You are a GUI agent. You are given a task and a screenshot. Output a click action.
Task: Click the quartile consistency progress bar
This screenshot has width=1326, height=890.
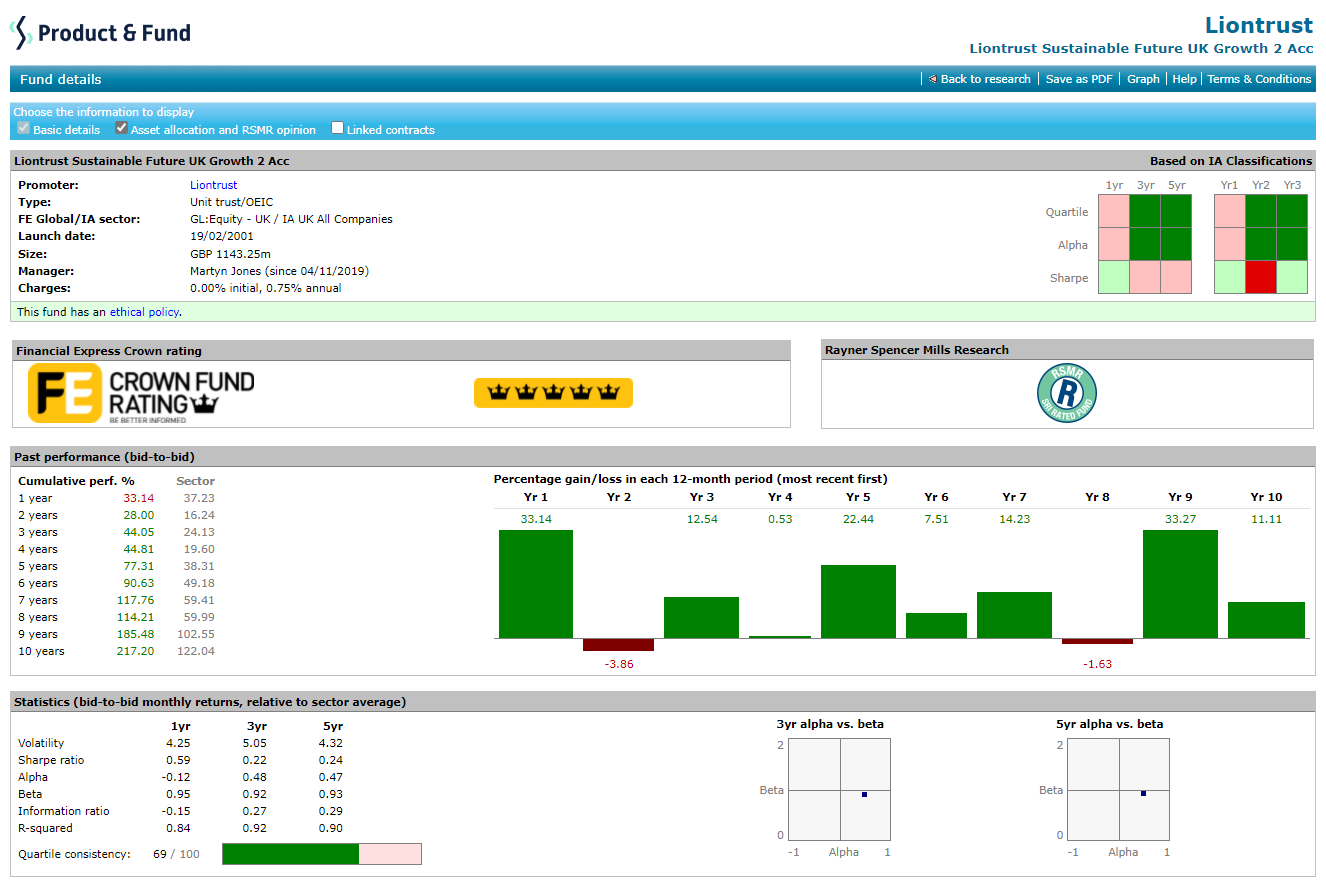(322, 854)
